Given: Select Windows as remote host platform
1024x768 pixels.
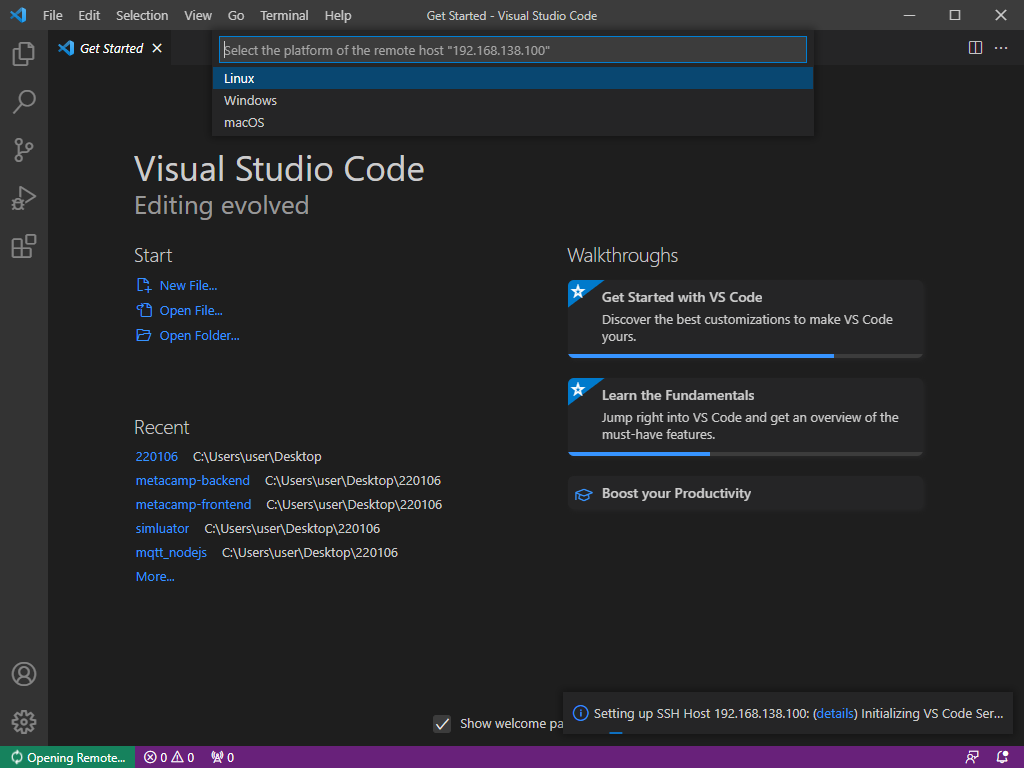Looking at the screenshot, I should [513, 101].
